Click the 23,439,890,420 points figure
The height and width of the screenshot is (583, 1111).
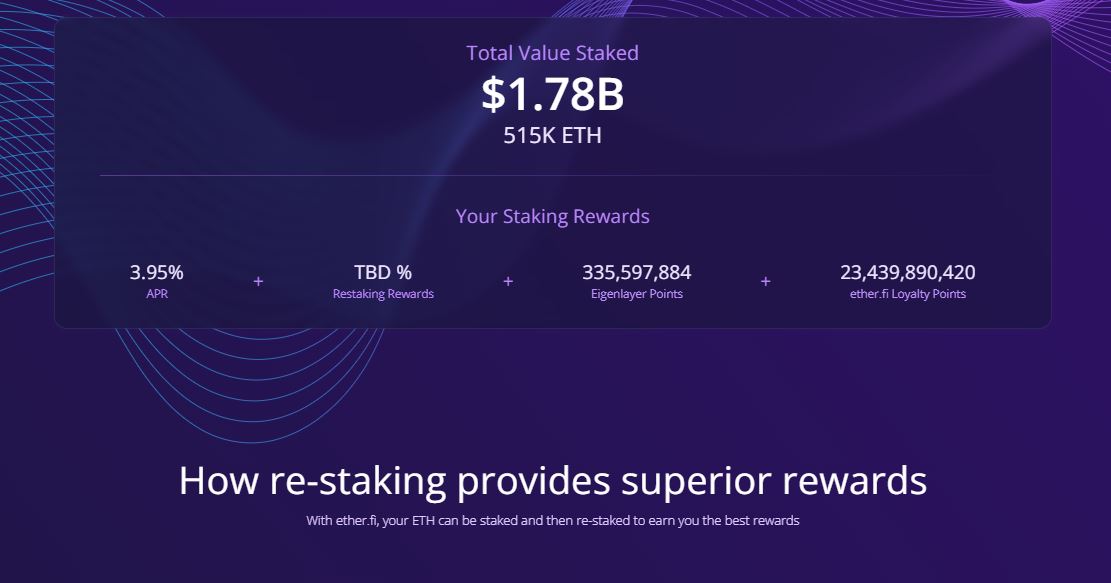coord(908,272)
